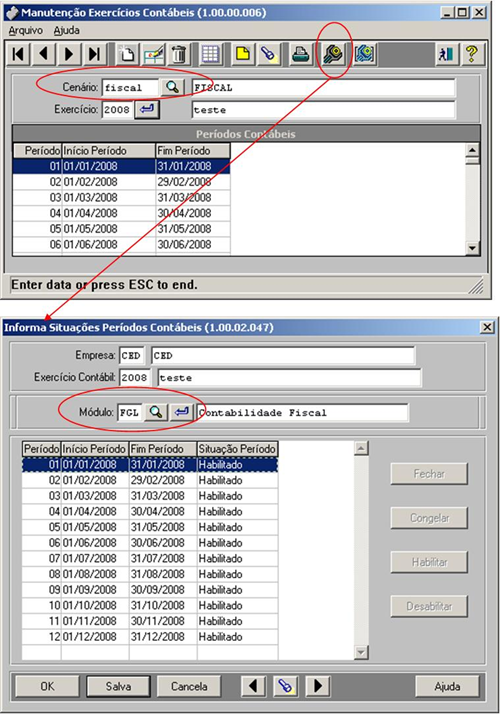The image size is (500, 714).
Task: Click the Habilitar button
Action: coord(429,562)
